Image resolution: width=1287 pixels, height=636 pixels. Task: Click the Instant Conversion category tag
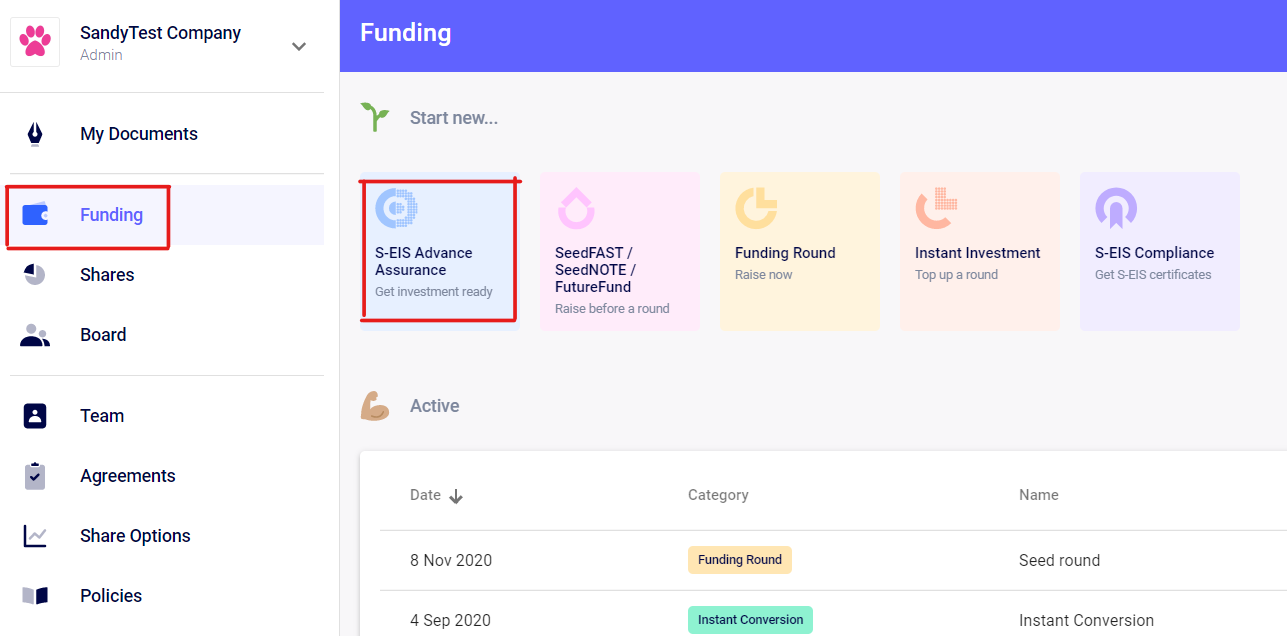coord(750,620)
